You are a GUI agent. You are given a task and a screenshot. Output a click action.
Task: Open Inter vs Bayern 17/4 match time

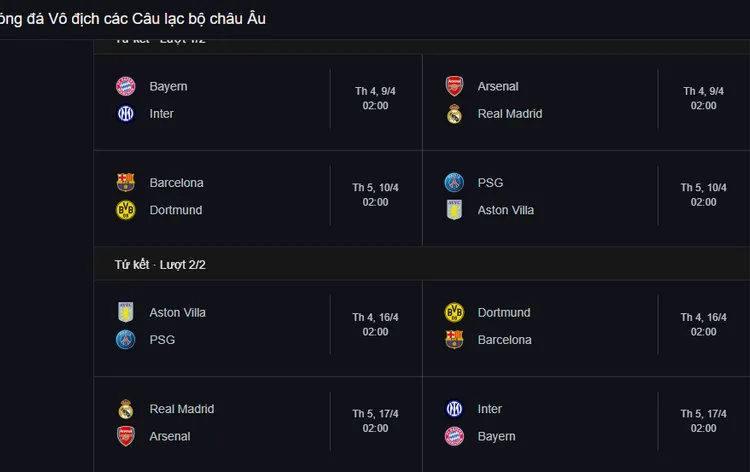coord(703,421)
